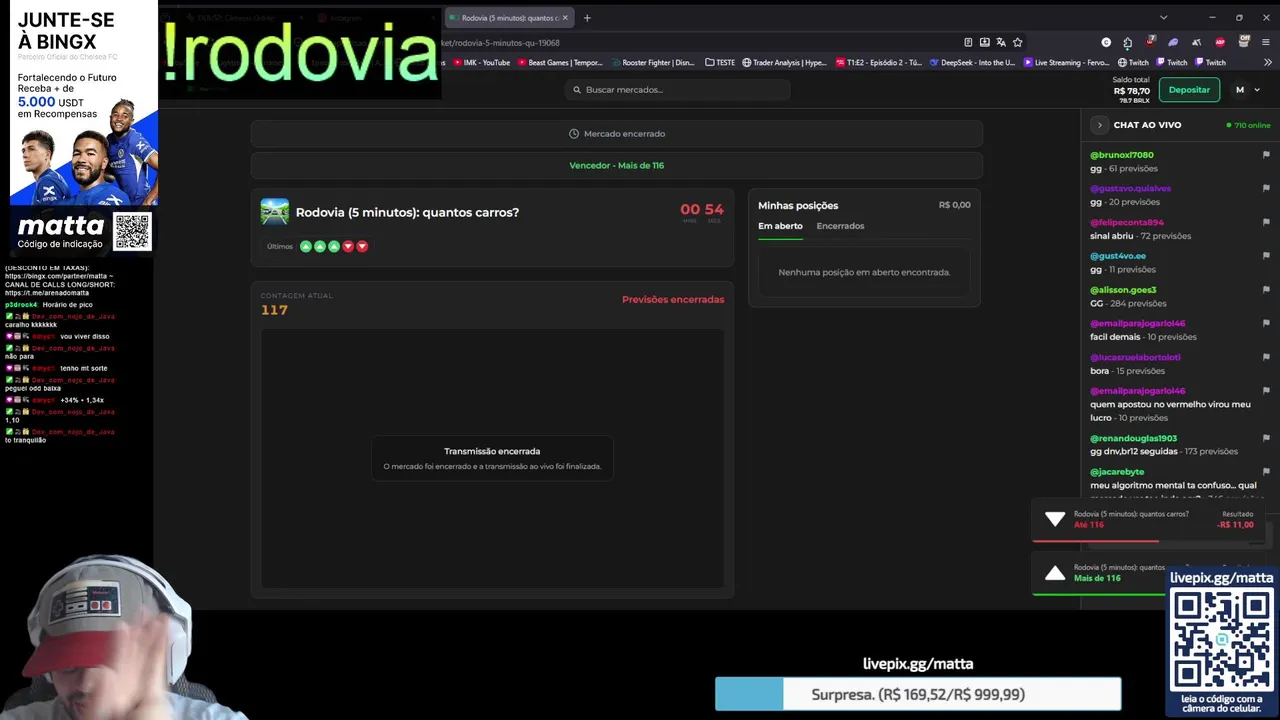Open the T1:E2 - Episódio 2 bookmark
This screenshot has width=1280, height=720.
click(x=879, y=62)
